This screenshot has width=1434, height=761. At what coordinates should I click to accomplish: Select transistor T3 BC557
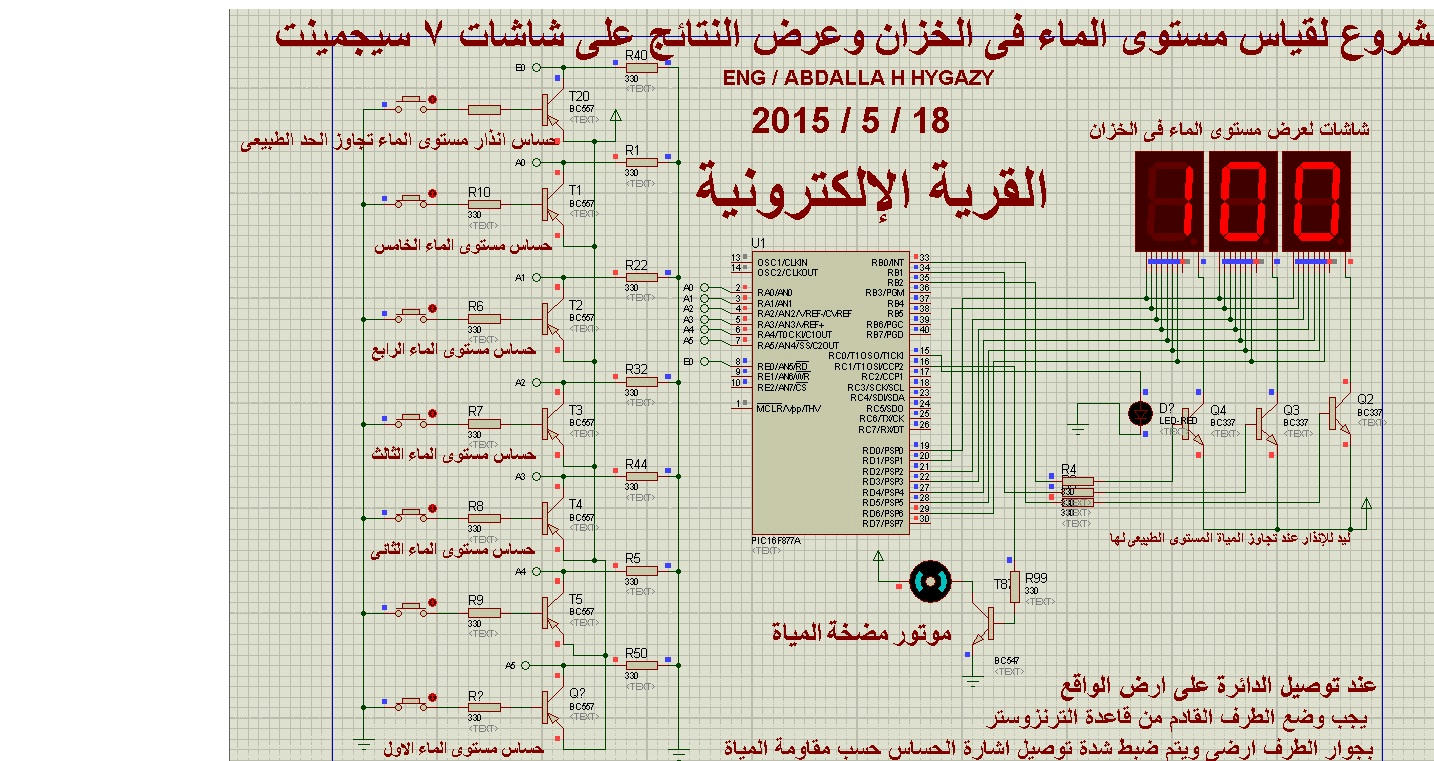pyautogui.click(x=551, y=423)
